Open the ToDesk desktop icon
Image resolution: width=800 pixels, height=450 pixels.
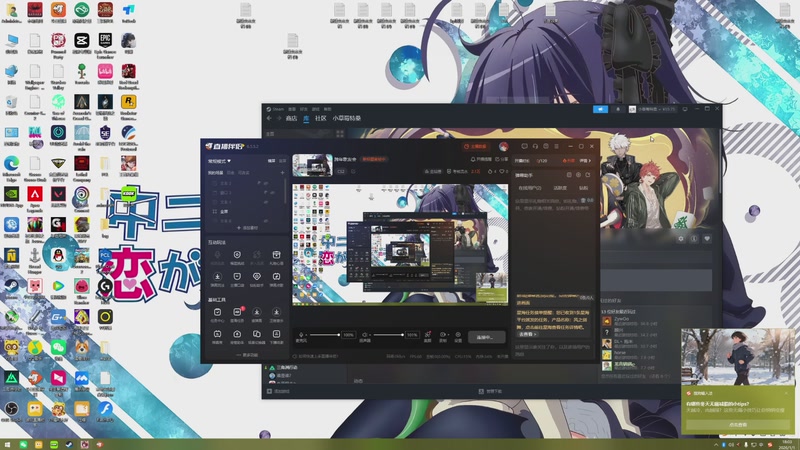tap(129, 10)
